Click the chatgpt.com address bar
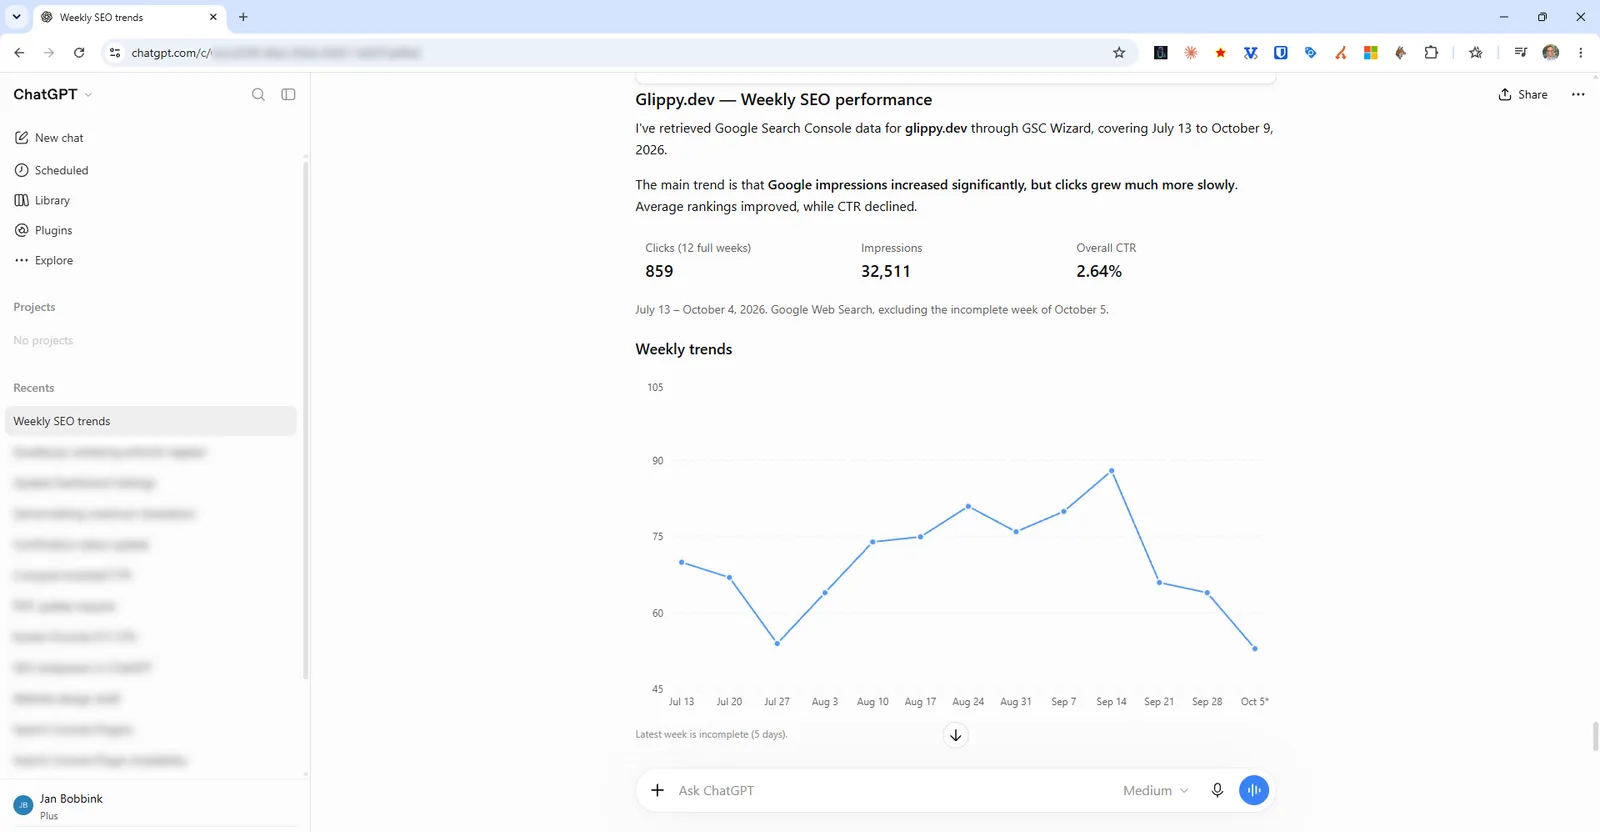This screenshot has width=1600, height=832. 618,53
